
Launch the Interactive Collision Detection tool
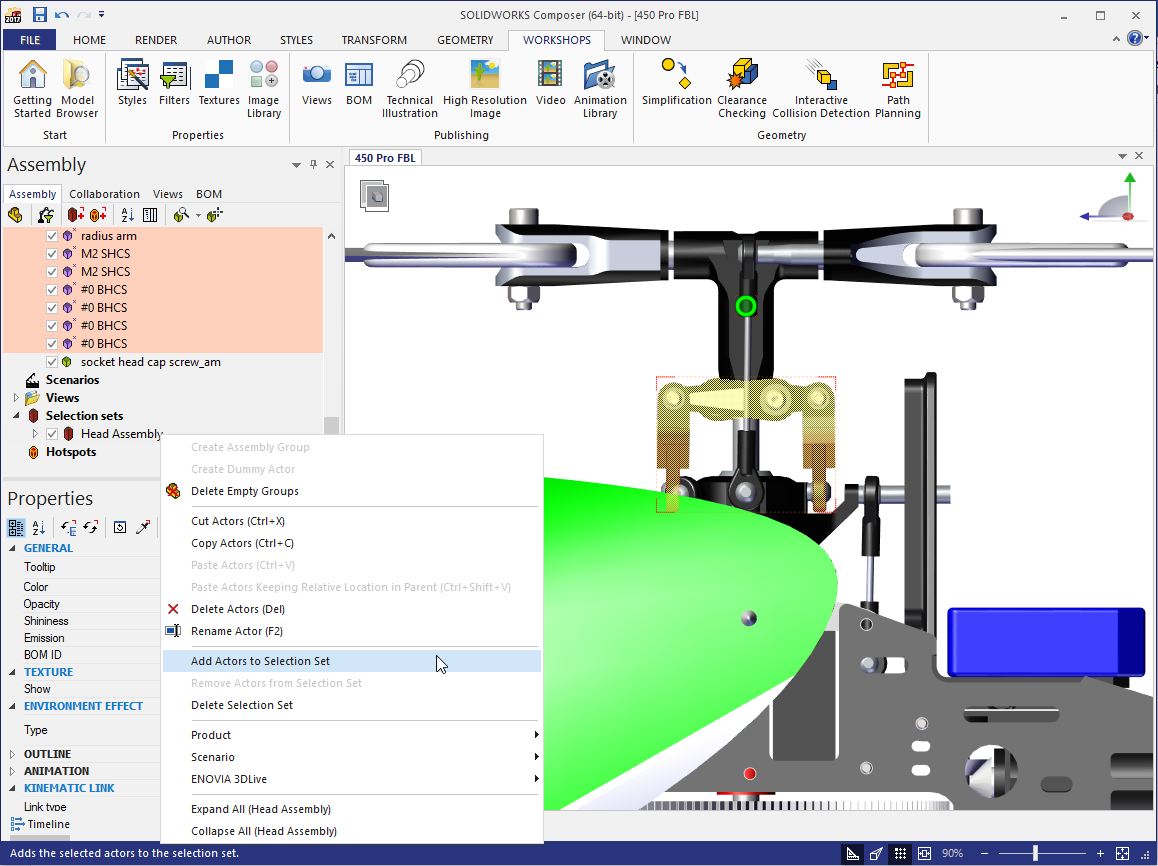point(820,88)
